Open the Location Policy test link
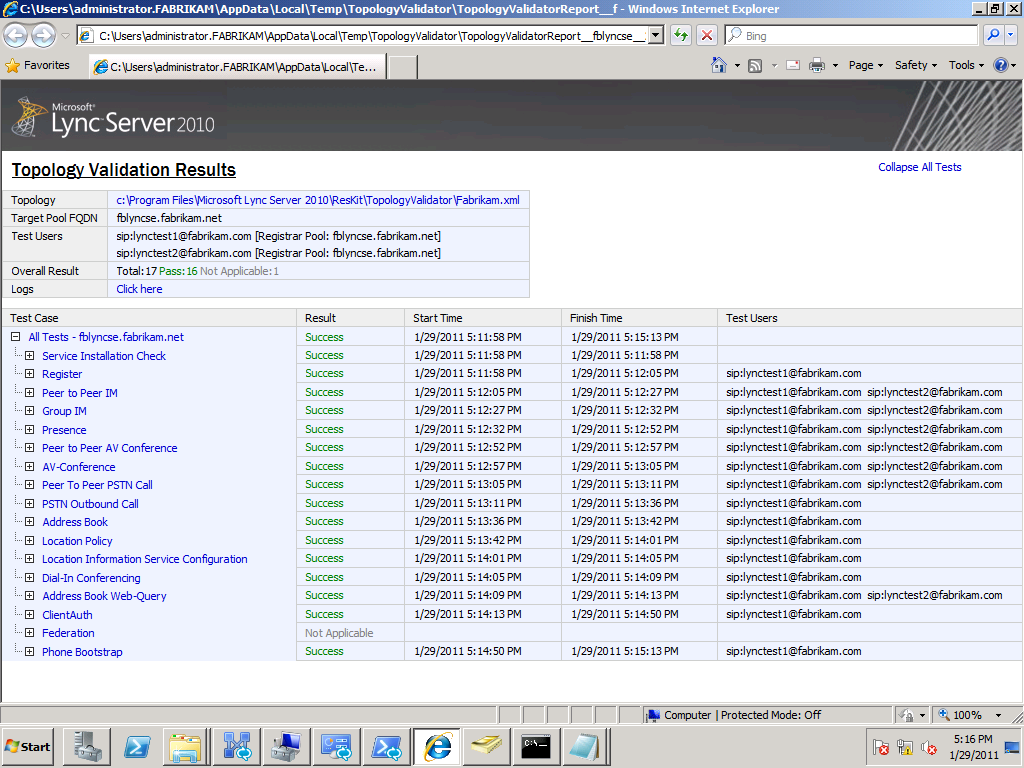 (x=77, y=541)
